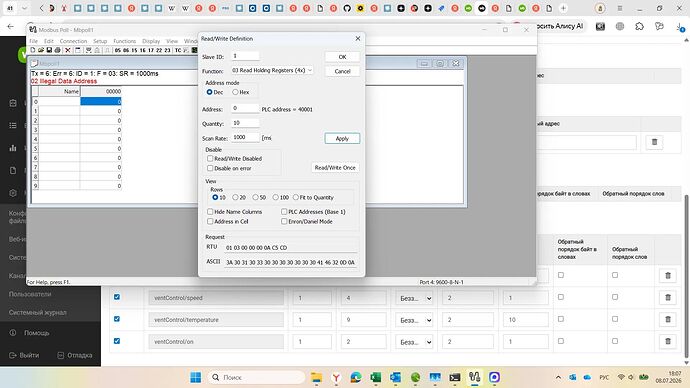
Task: Click the Apply button
Action: coord(342,138)
